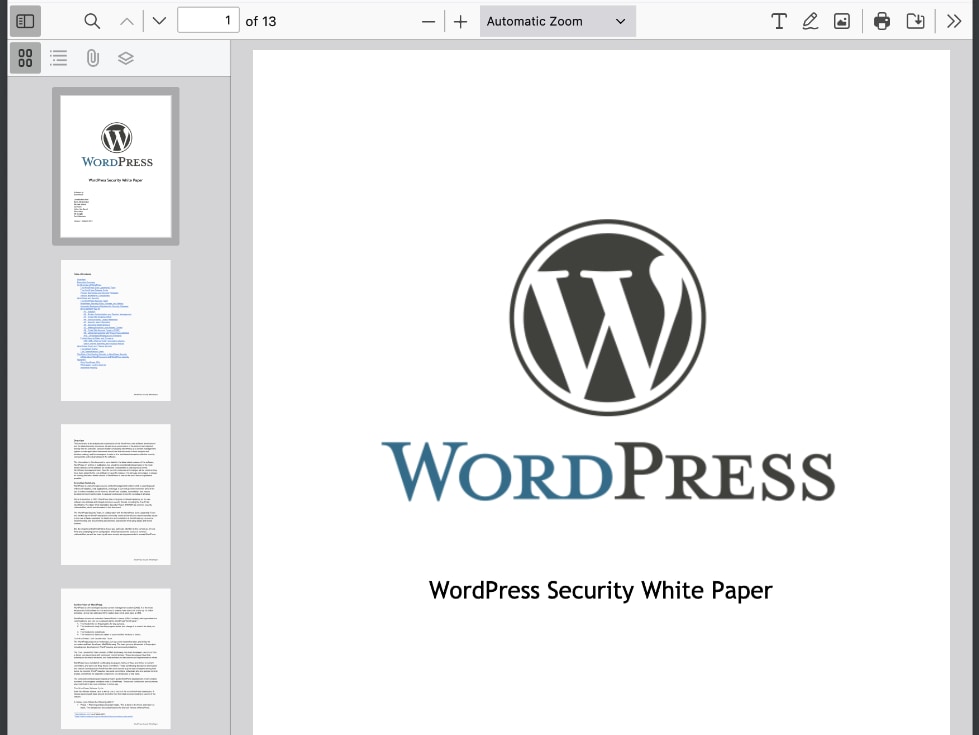The width and height of the screenshot is (979, 735).
Task: Open the find in document search
Action: (x=92, y=21)
